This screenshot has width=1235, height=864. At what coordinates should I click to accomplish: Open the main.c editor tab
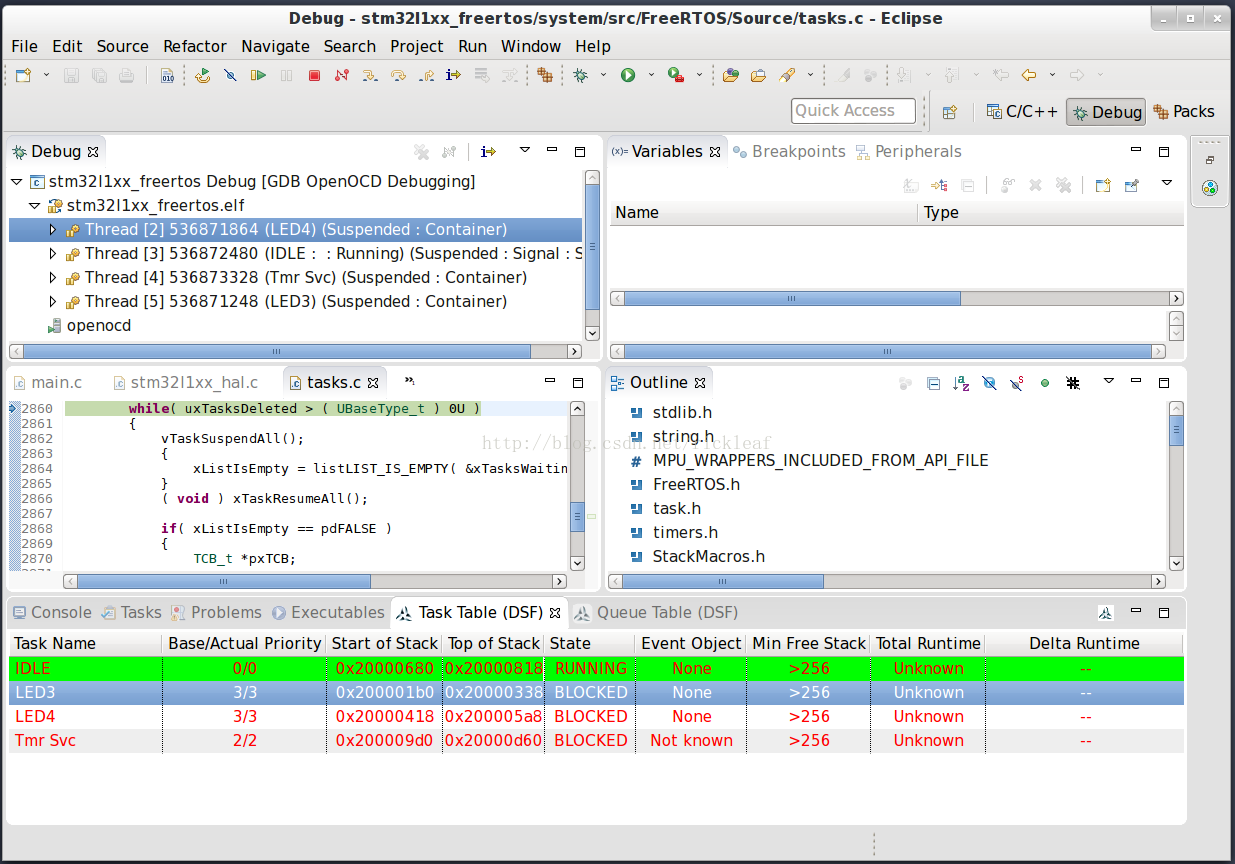click(47, 382)
